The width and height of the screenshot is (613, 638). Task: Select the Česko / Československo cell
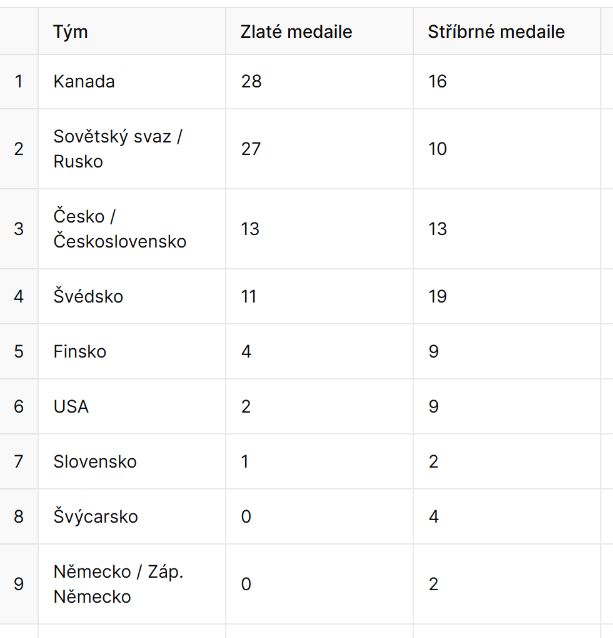click(x=132, y=229)
